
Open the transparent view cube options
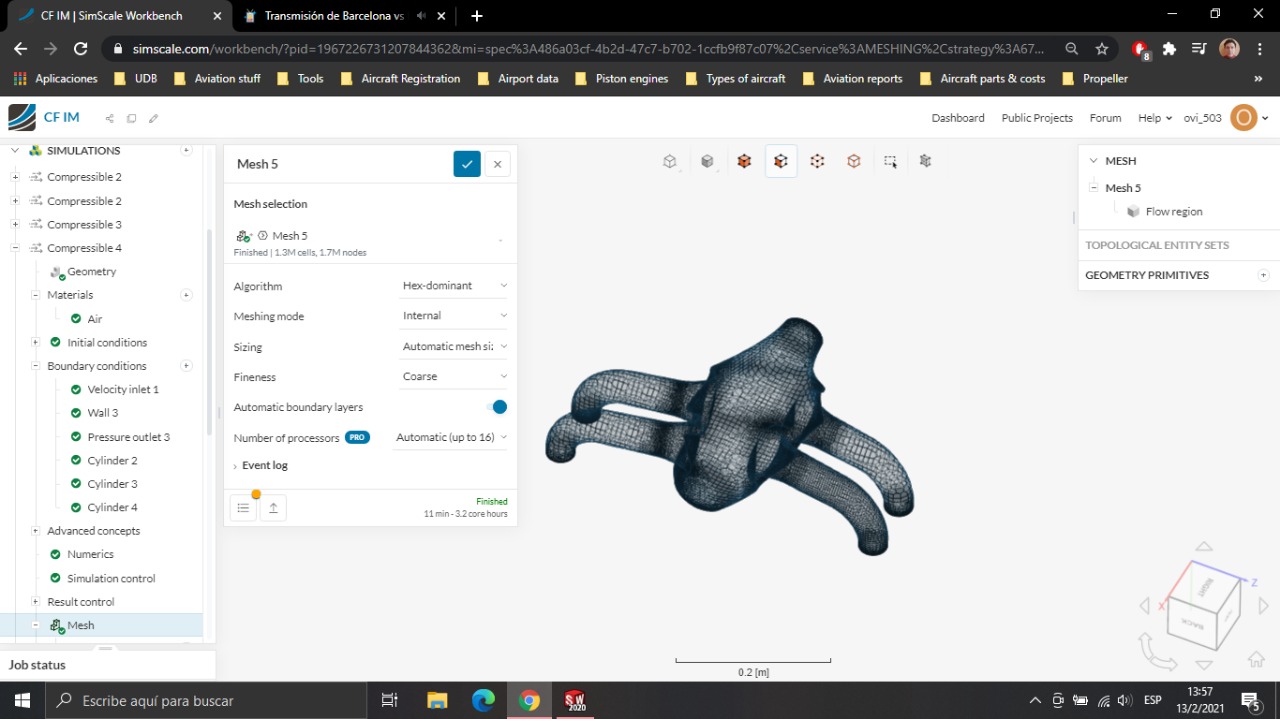tap(670, 161)
